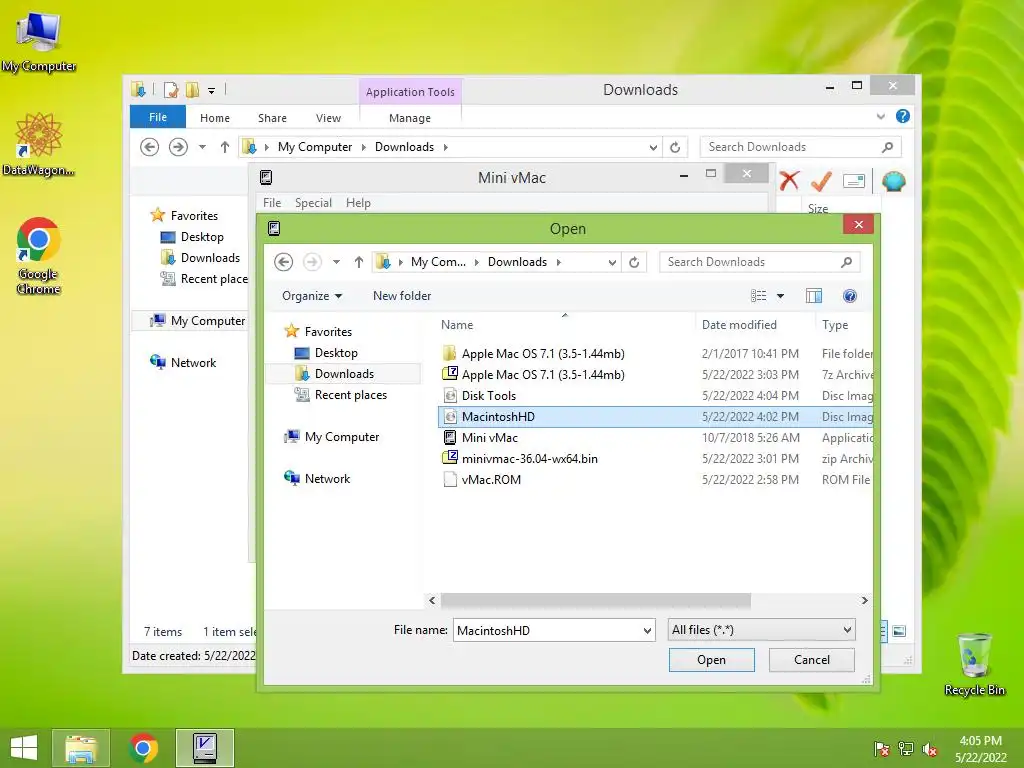Click the Open button

click(712, 660)
